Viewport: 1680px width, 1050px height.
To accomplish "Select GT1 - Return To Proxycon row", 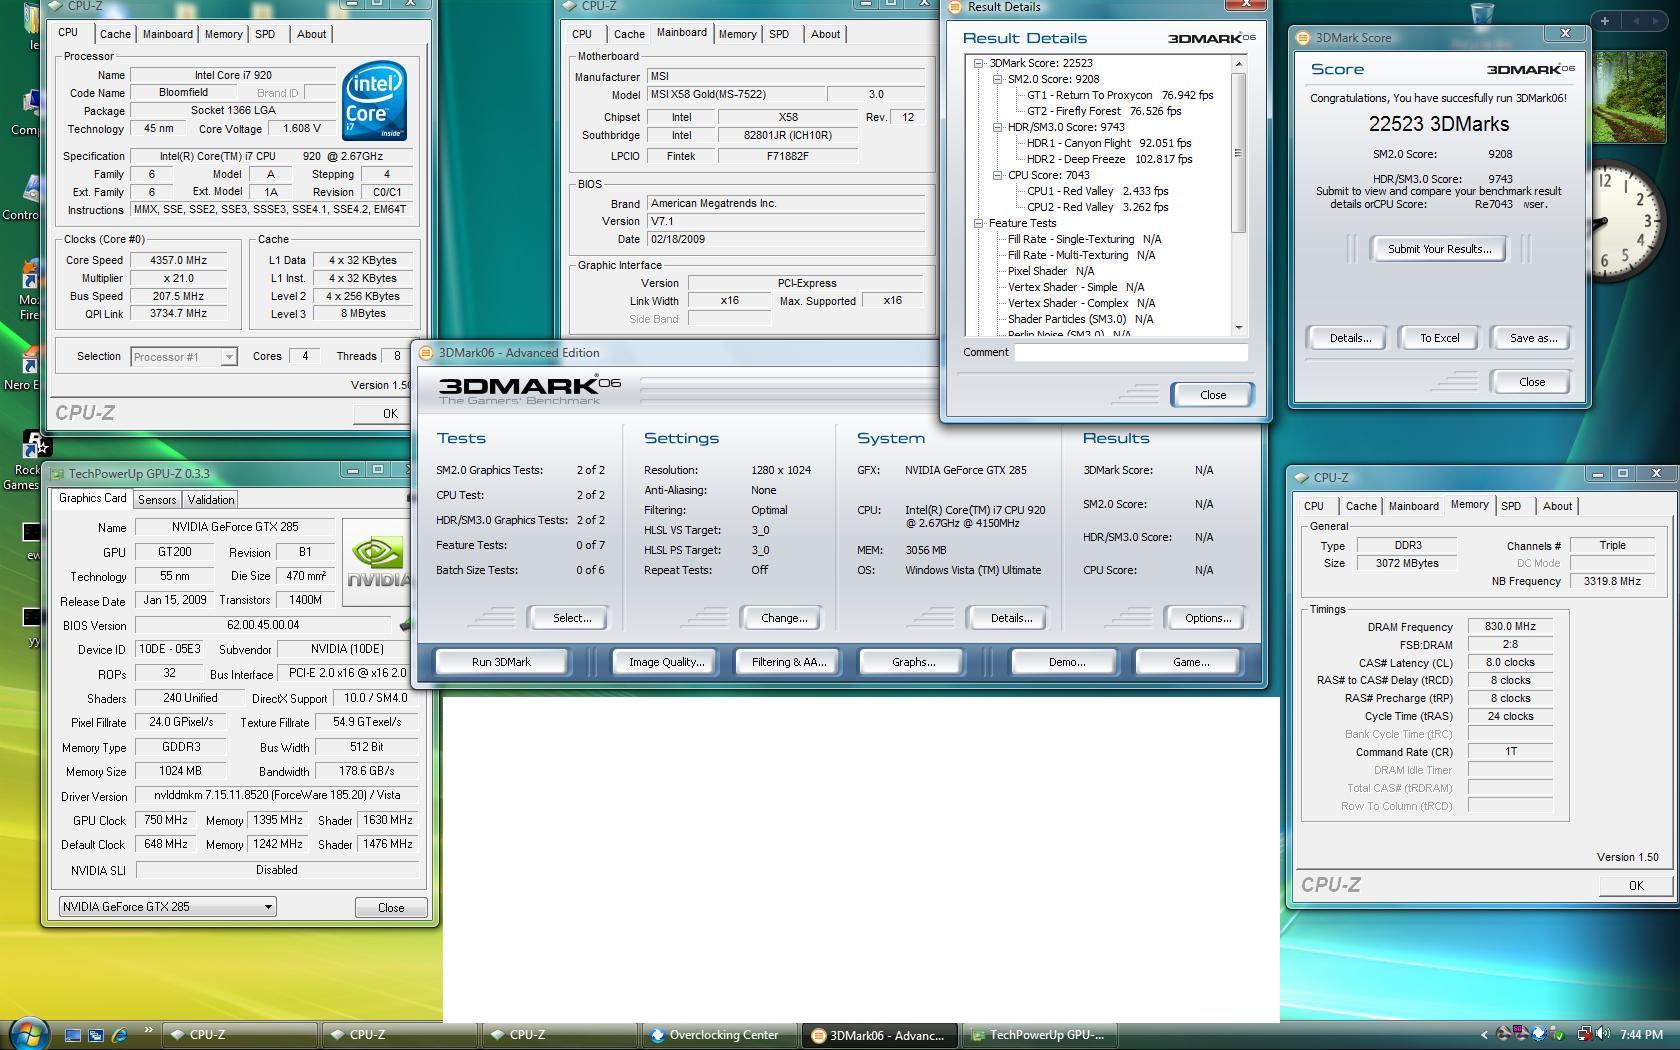I will click(1120, 95).
